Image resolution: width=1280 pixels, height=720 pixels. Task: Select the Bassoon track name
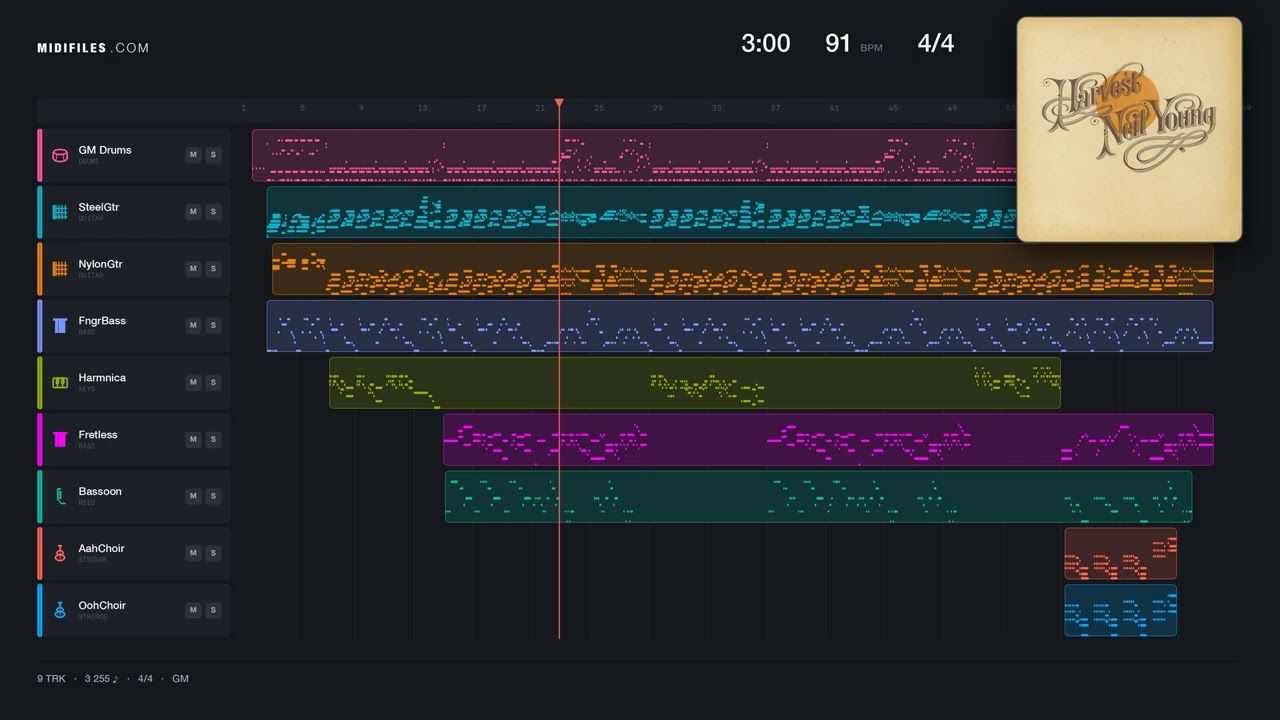click(100, 491)
